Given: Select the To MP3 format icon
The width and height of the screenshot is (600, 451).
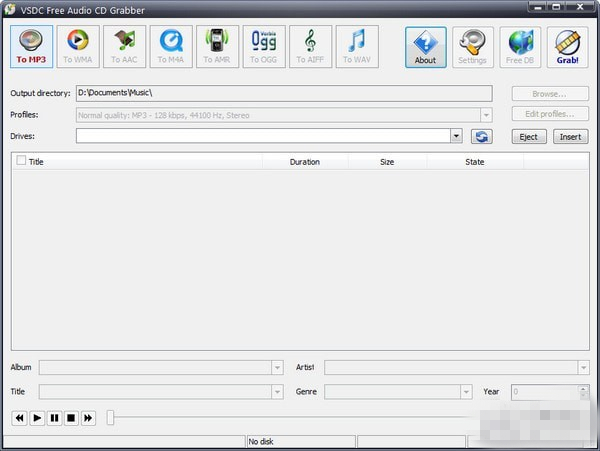Looking at the screenshot, I should [x=31, y=46].
